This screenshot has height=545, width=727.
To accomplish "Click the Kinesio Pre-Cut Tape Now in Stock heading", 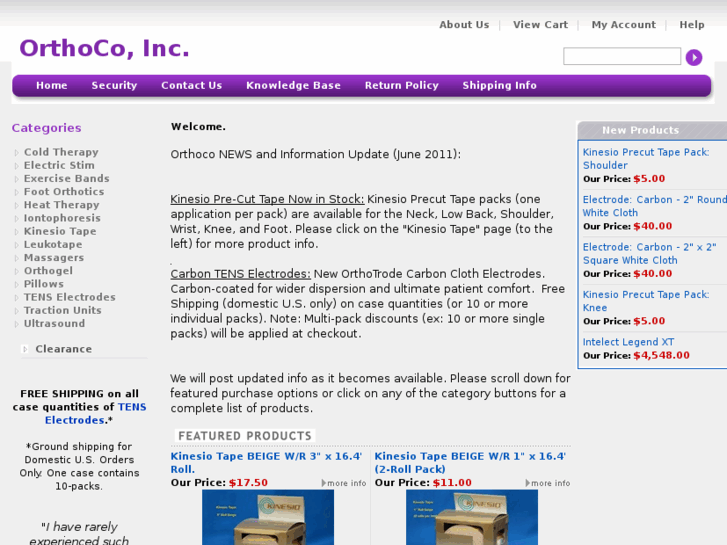I will [267, 199].
